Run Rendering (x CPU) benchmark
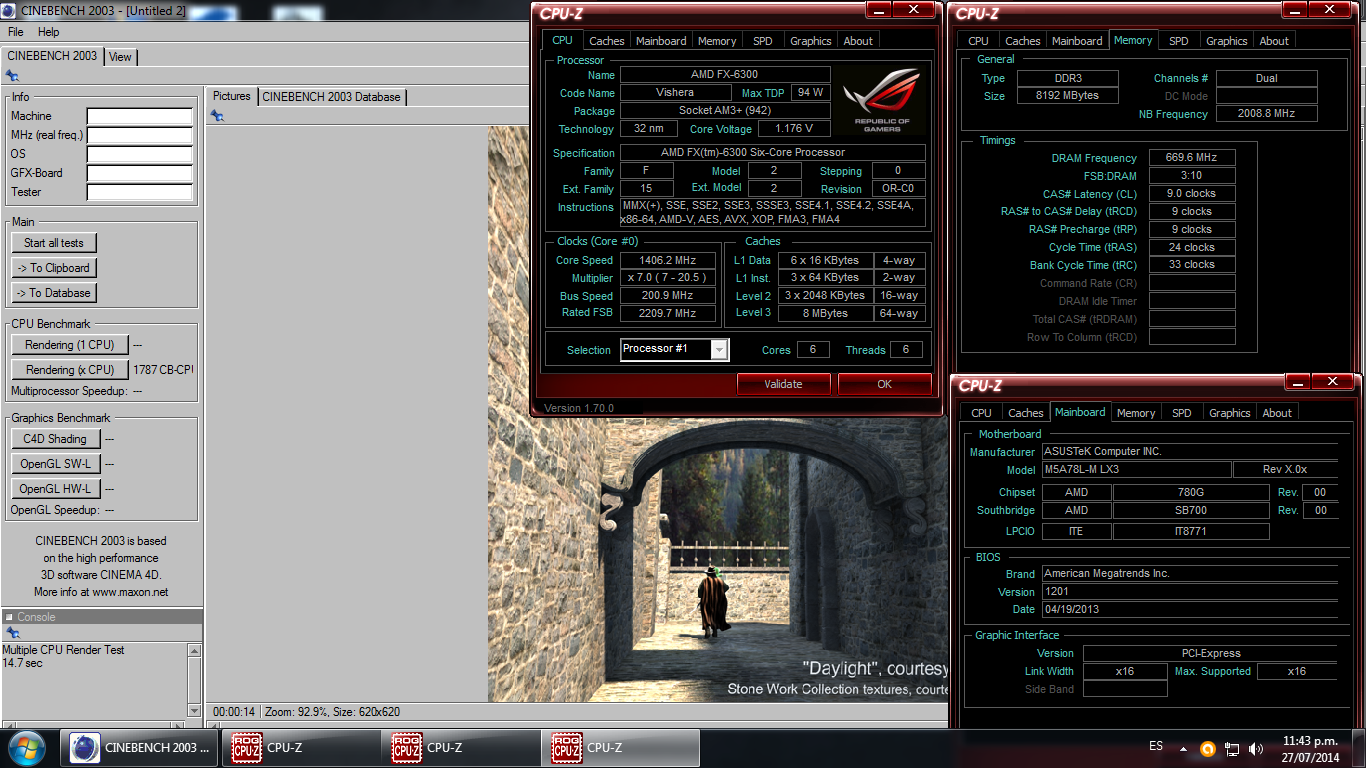This screenshot has width=1366, height=768. (x=70, y=370)
